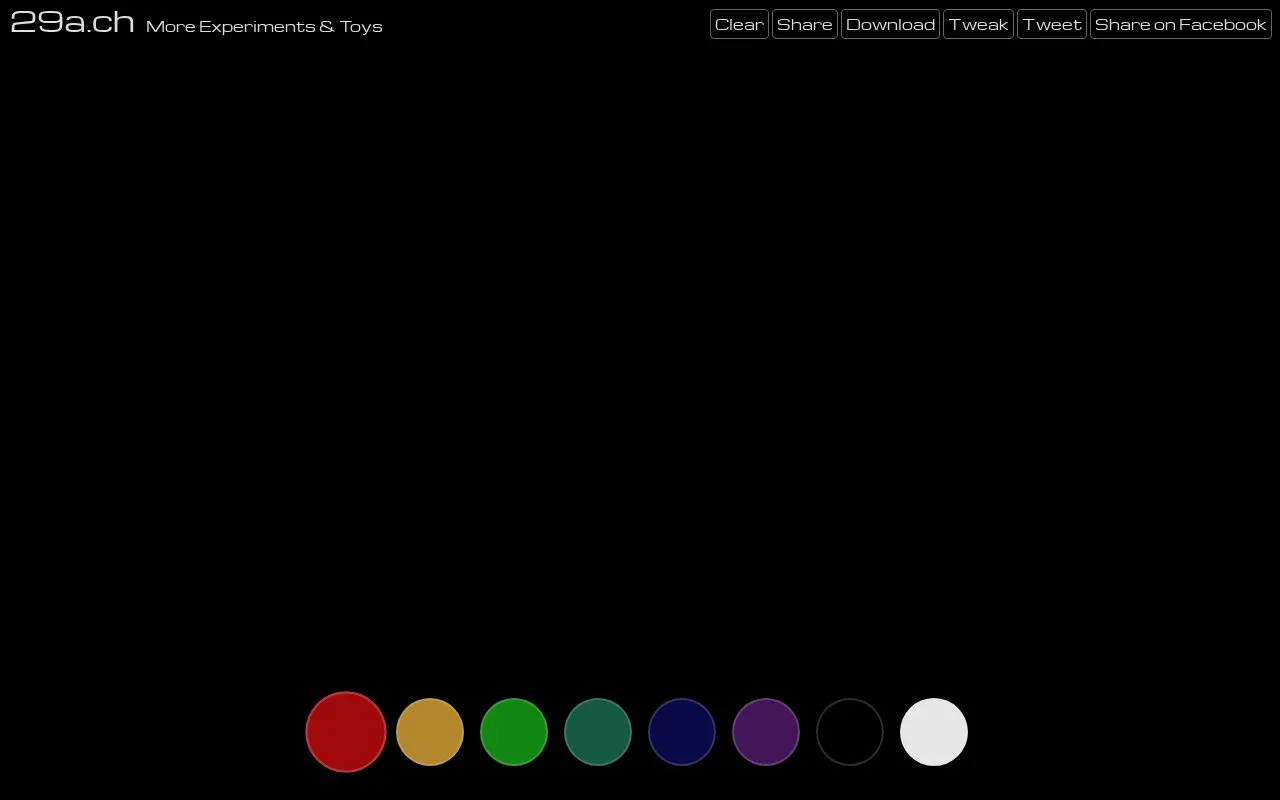Click the Clear button
Viewport: 1280px width, 800px height.
coord(739,24)
